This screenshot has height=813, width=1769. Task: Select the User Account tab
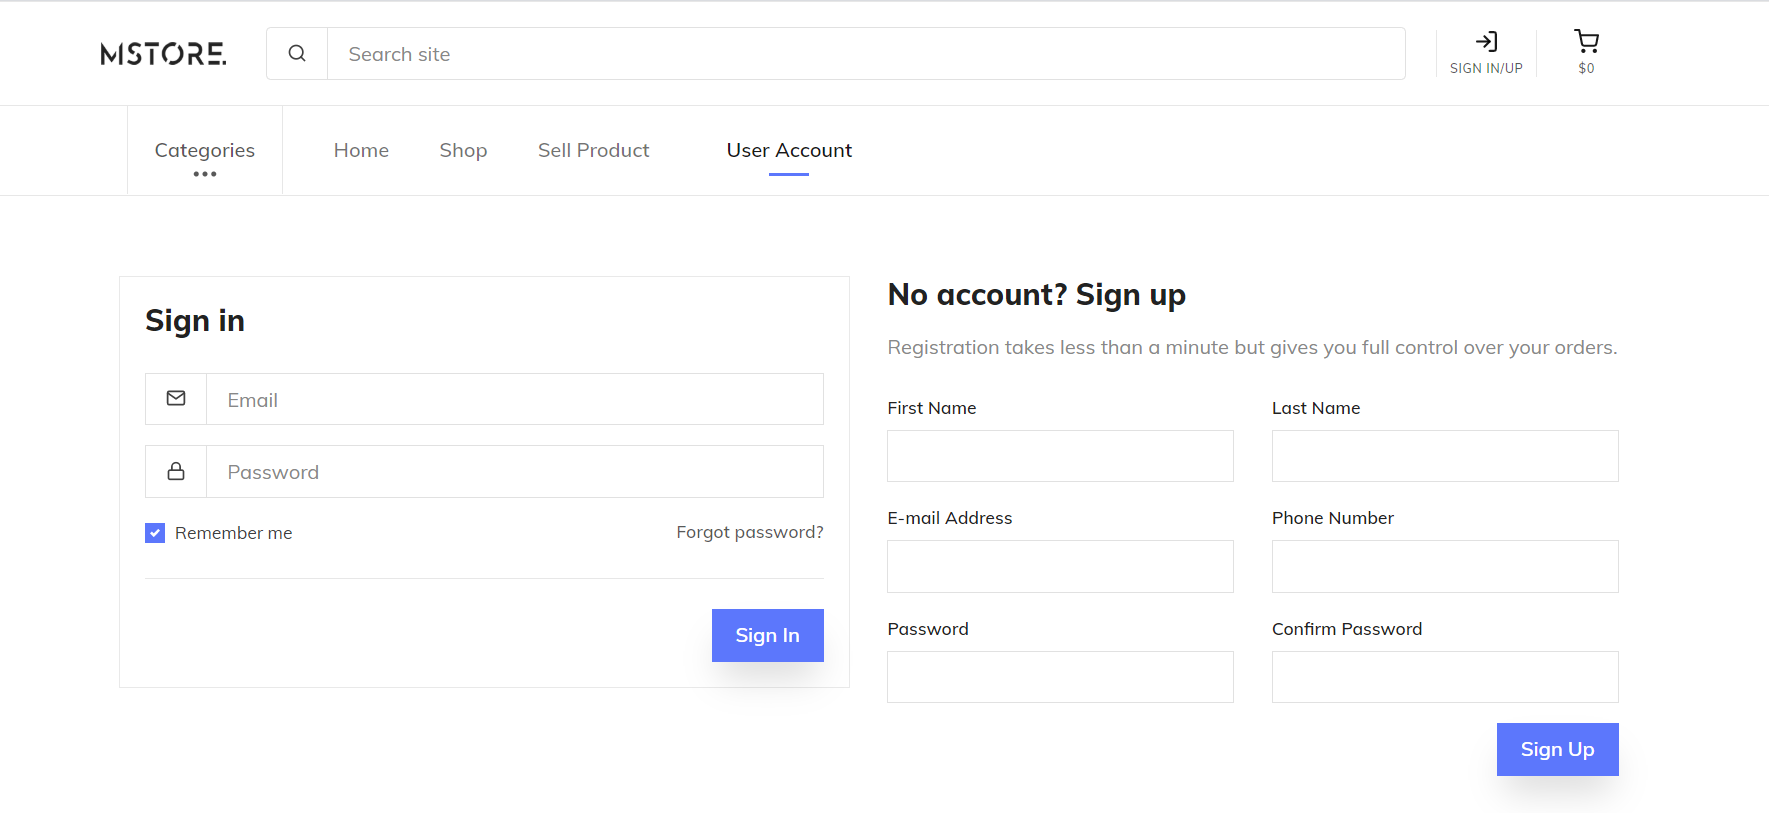click(789, 150)
